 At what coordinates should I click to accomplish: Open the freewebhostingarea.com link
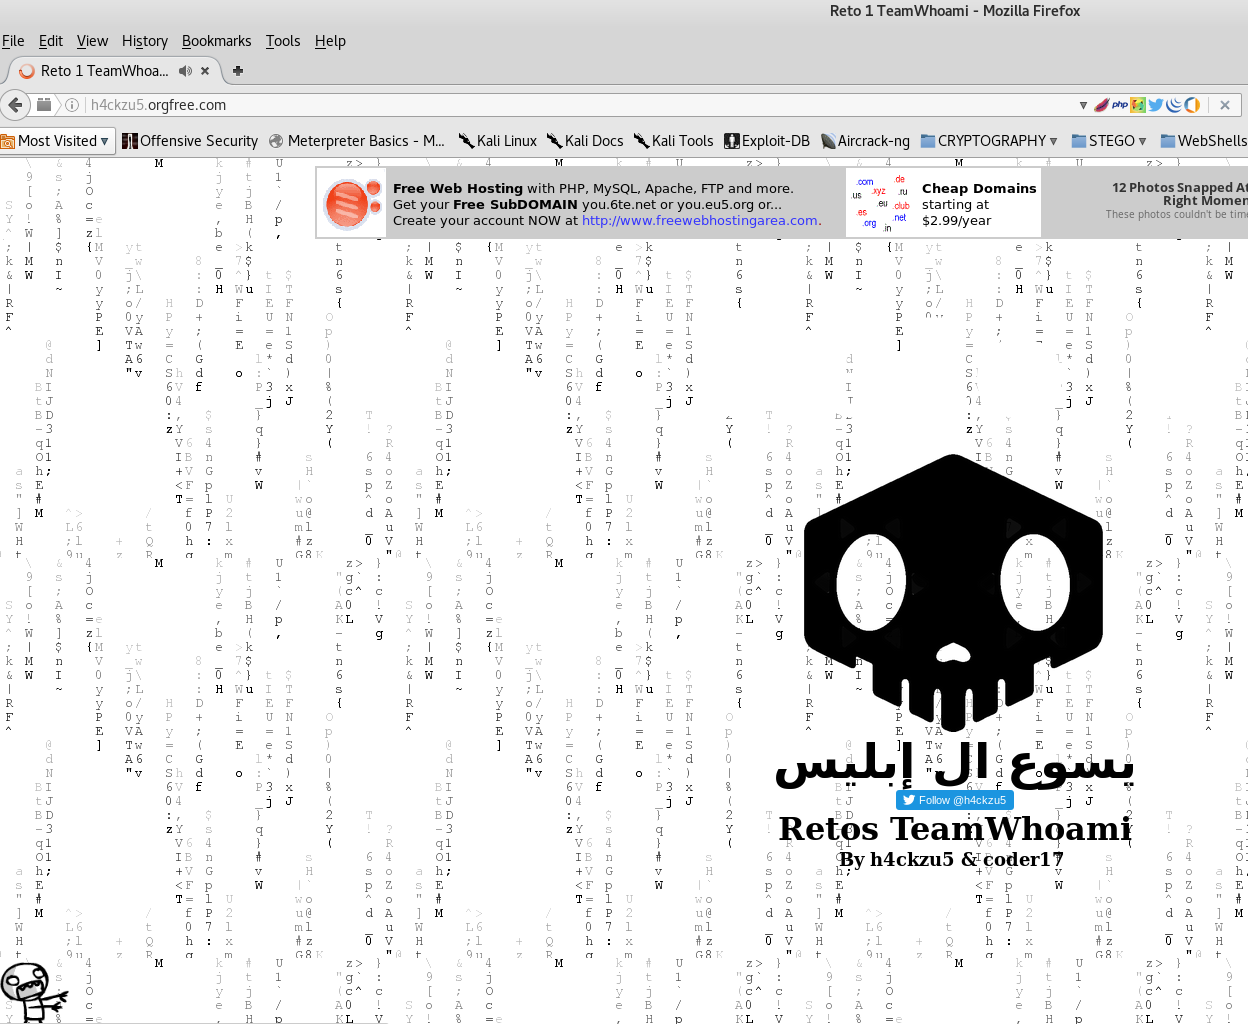point(700,221)
